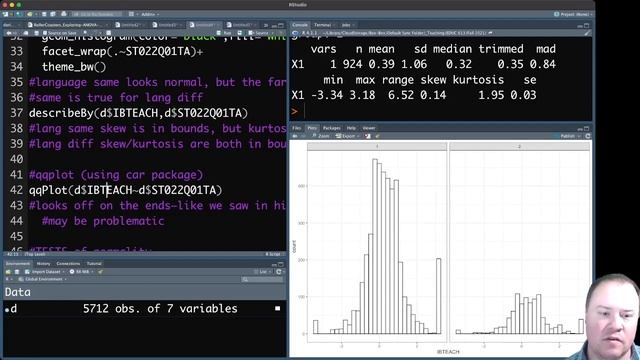Switch to the Tutorial tab

point(94,264)
